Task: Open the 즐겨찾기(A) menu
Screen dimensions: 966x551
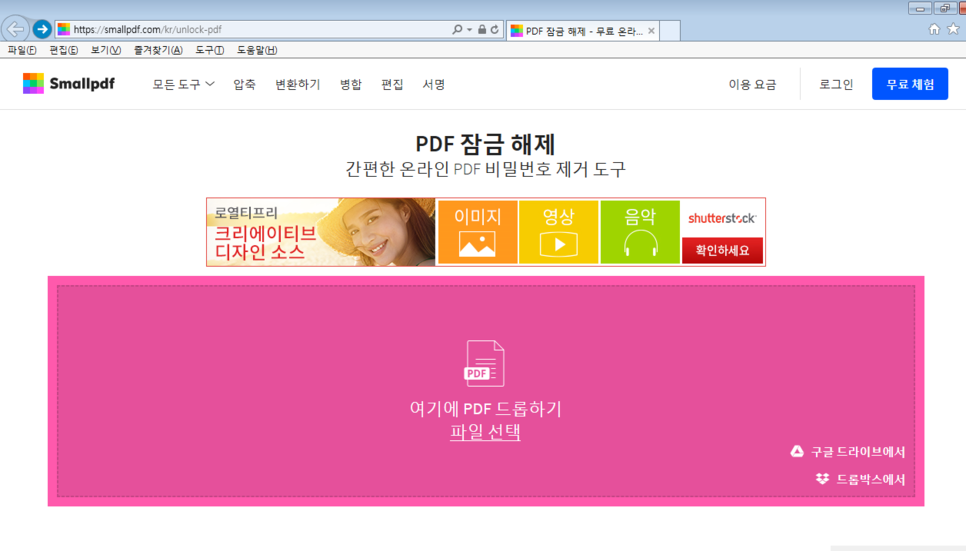Action: tap(158, 50)
